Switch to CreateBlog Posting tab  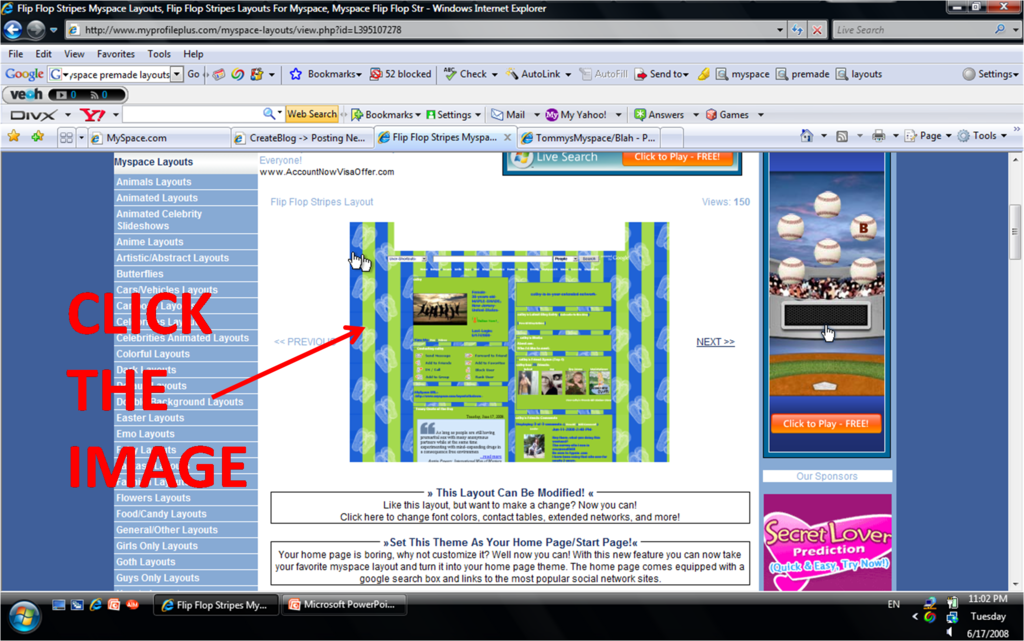pos(302,138)
